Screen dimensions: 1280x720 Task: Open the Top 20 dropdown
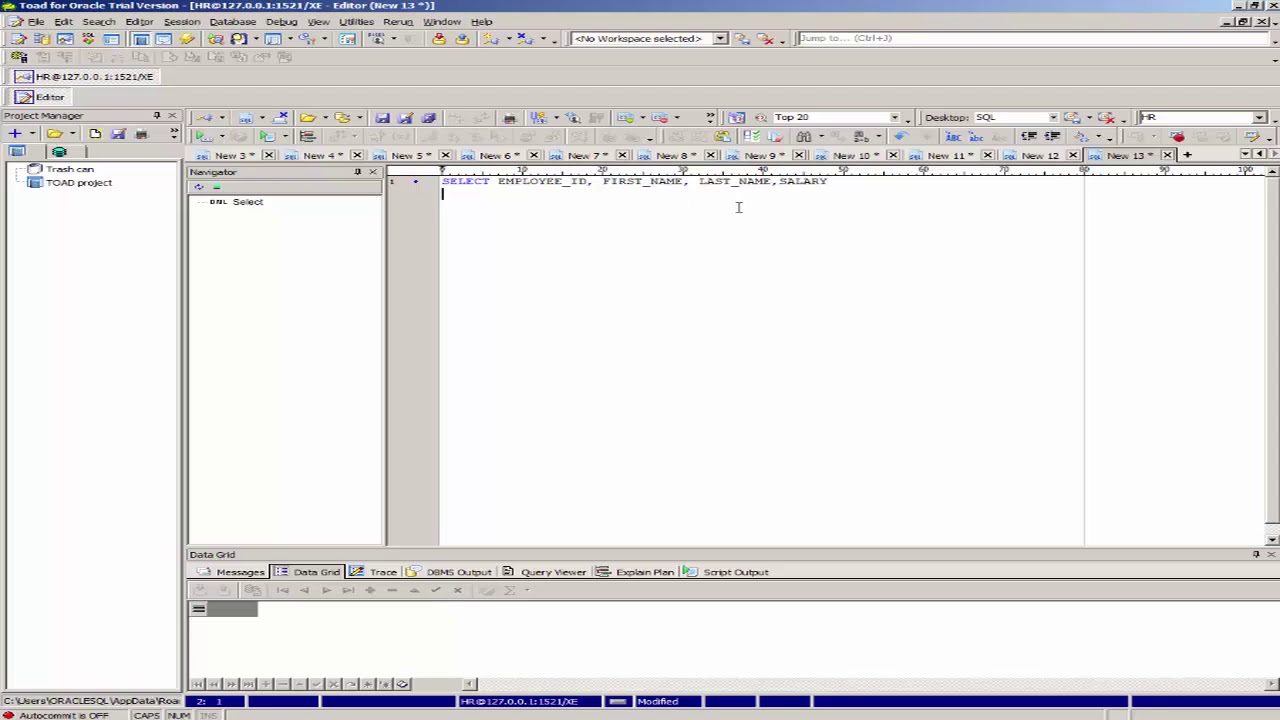[x=895, y=118]
